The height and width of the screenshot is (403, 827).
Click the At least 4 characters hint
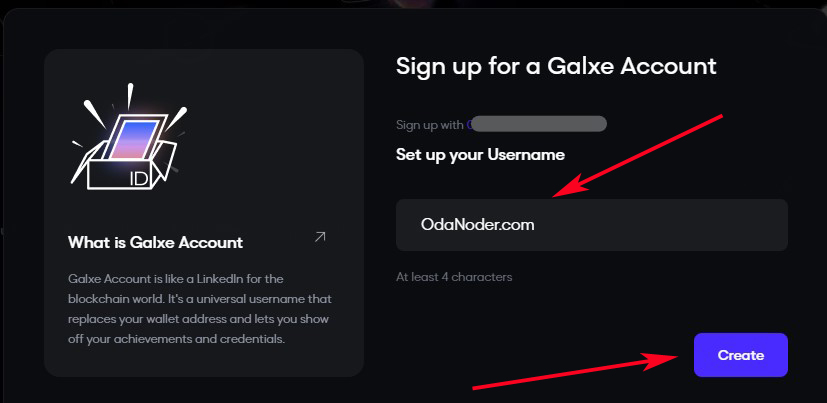[454, 276]
